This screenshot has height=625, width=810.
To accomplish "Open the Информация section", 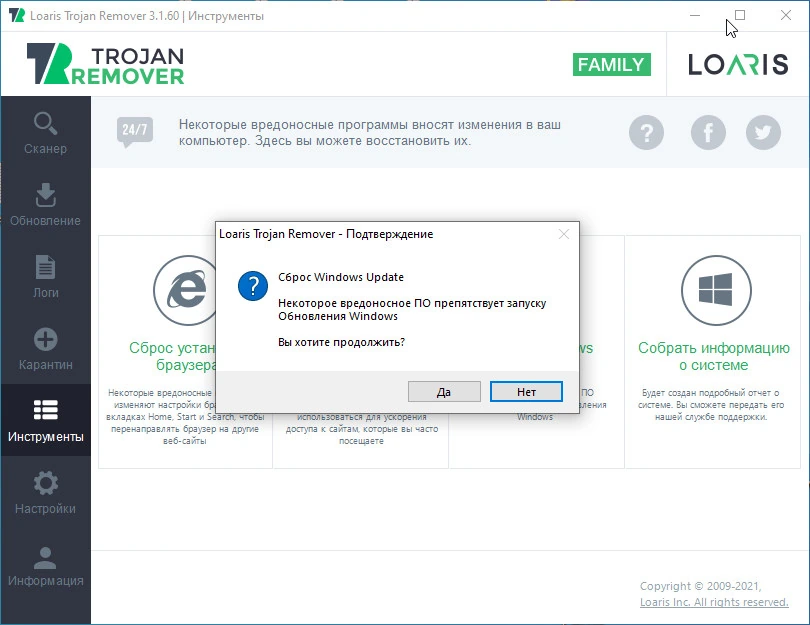I will (45, 565).
